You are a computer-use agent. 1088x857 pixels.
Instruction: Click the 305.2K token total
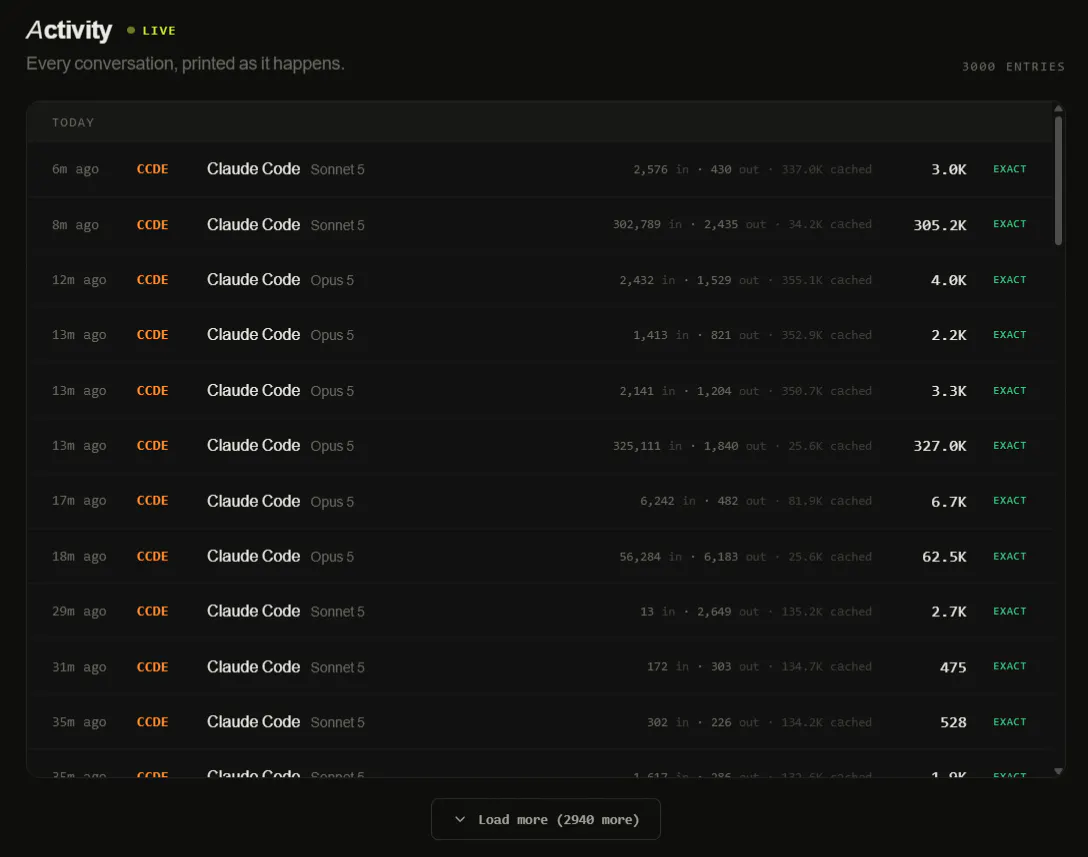tap(940, 225)
